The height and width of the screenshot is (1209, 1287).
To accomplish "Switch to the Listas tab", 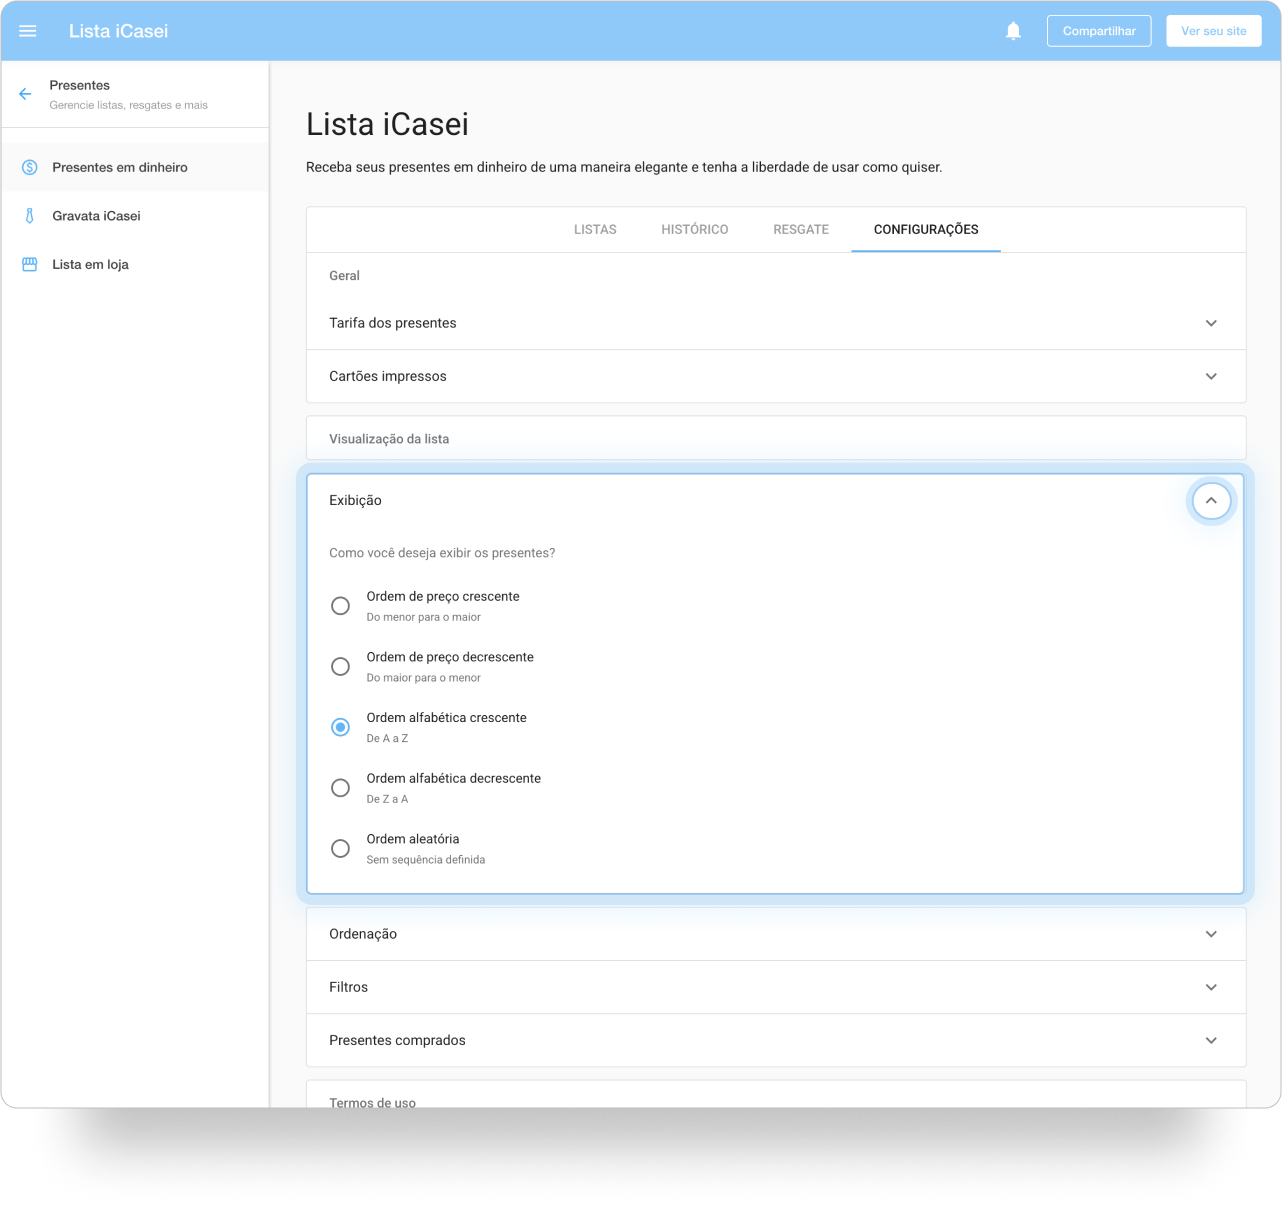I will point(595,230).
